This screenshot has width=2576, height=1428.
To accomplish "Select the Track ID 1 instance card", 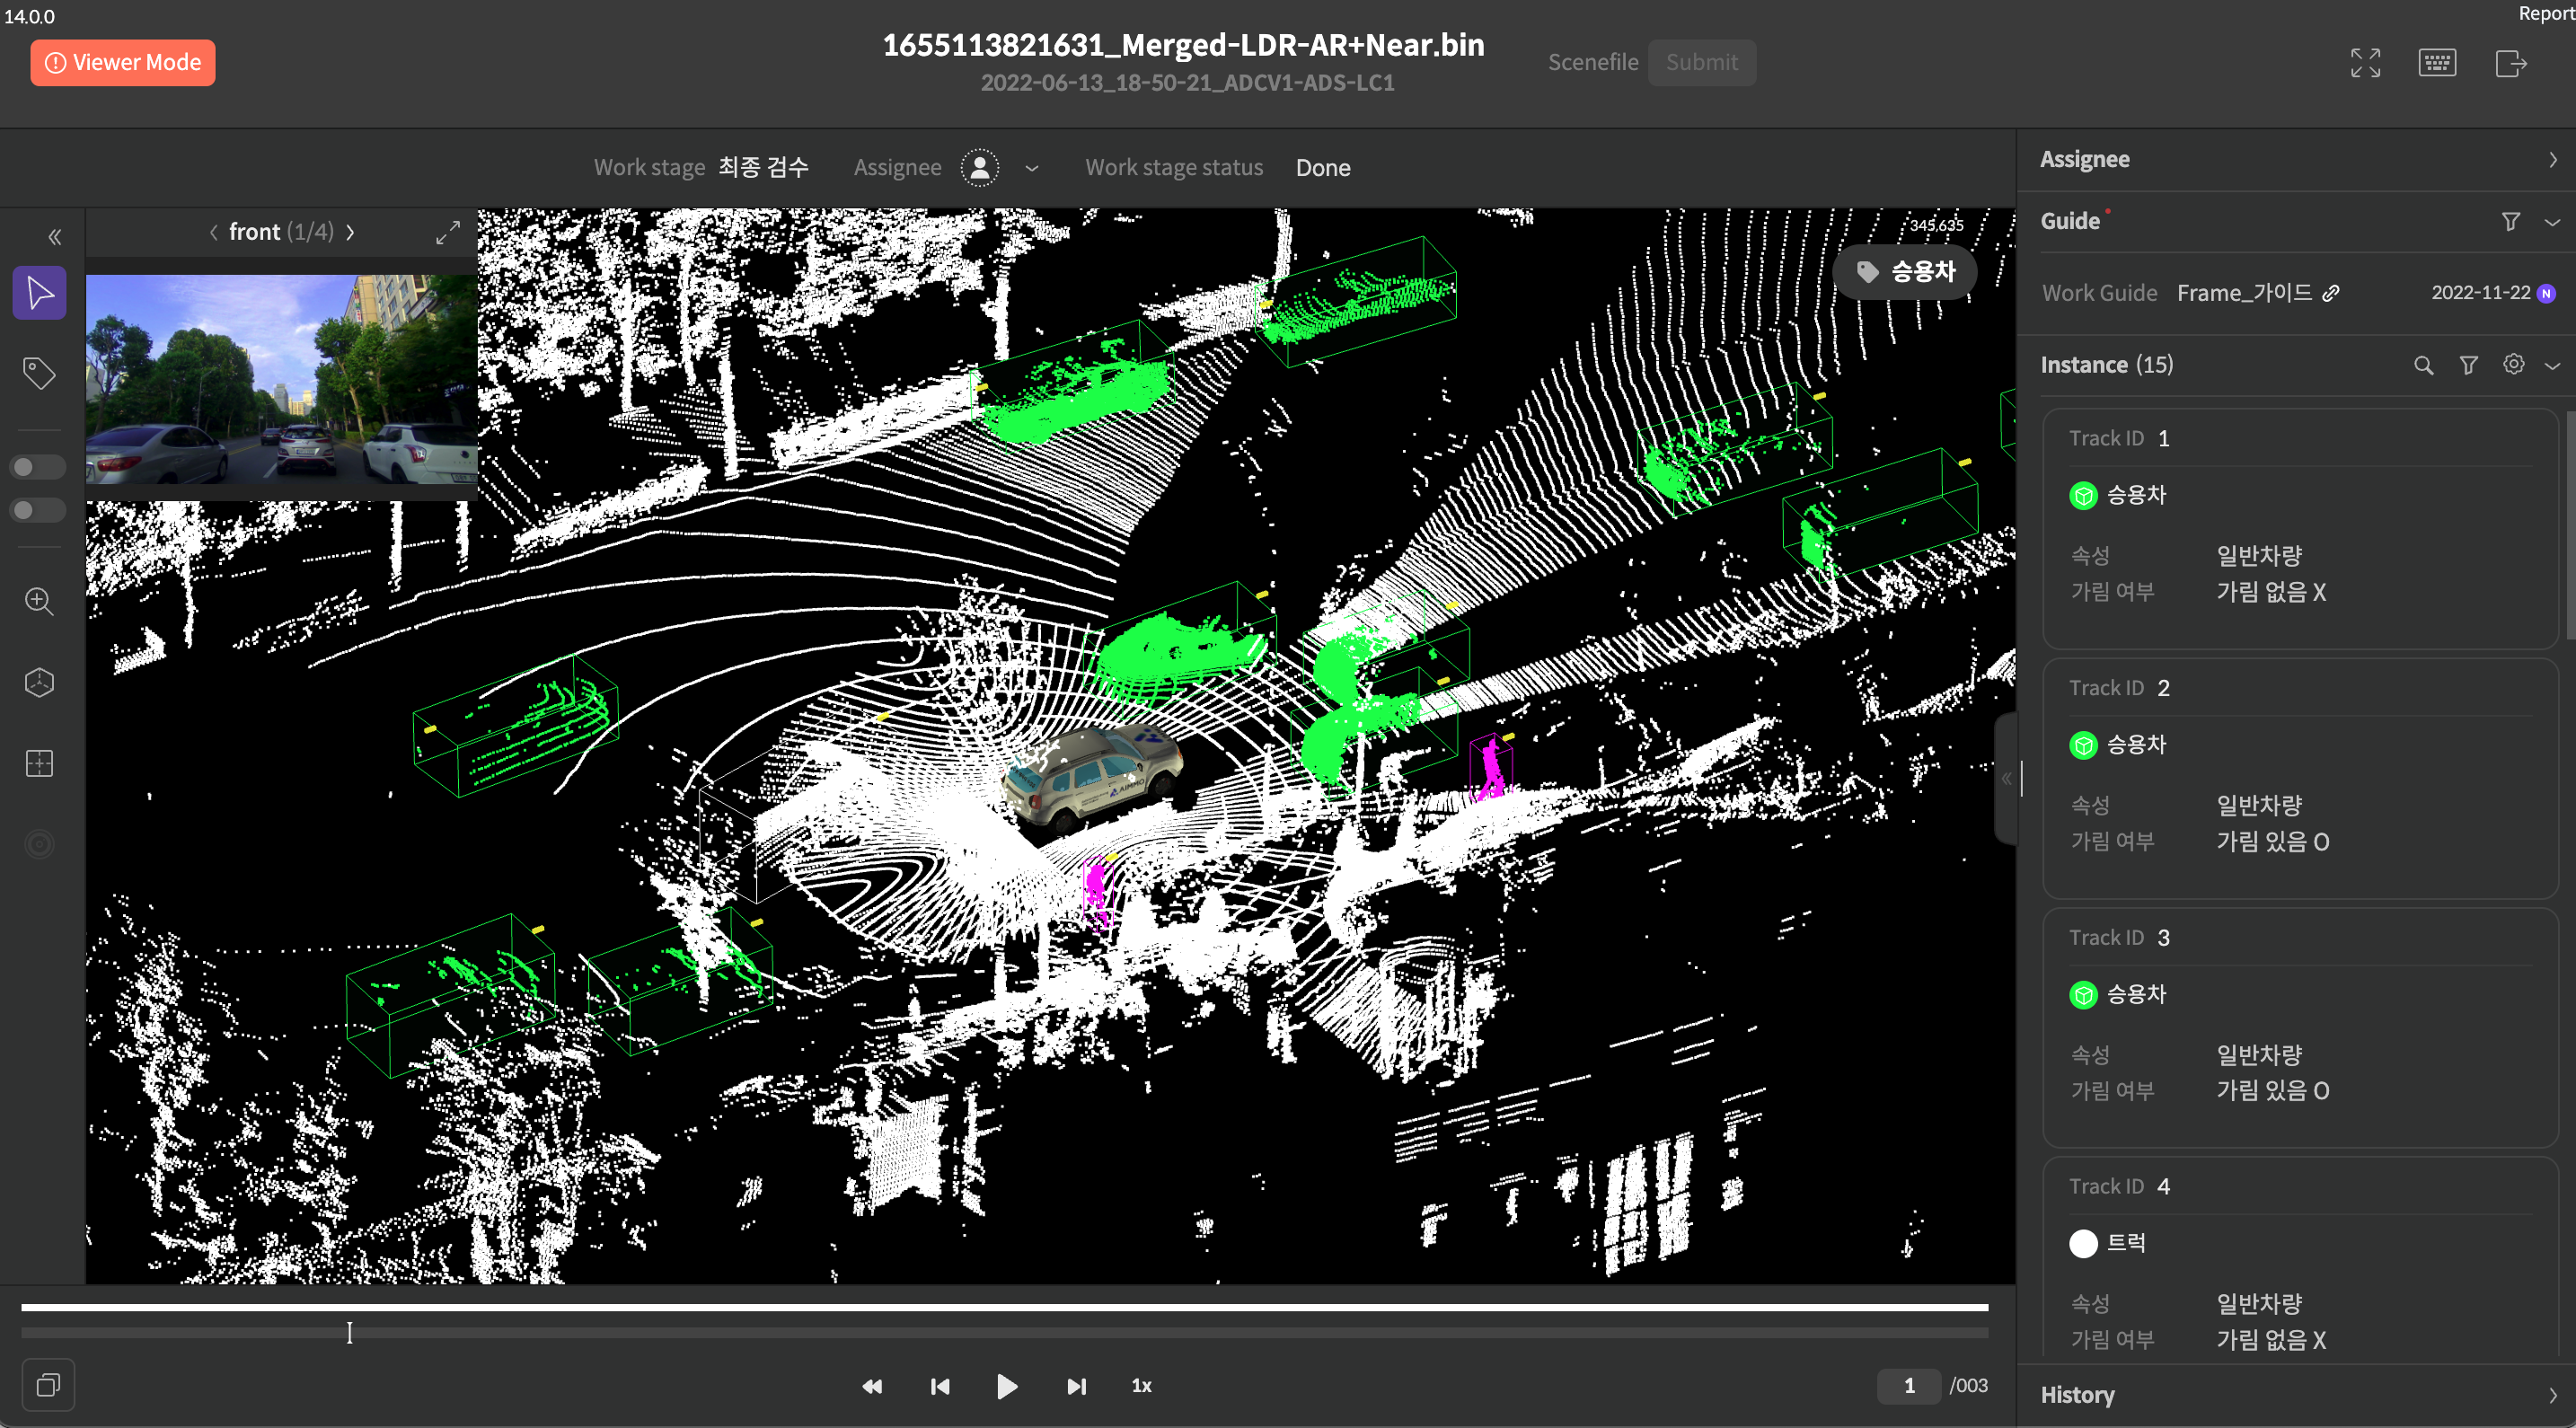I will coord(2299,528).
